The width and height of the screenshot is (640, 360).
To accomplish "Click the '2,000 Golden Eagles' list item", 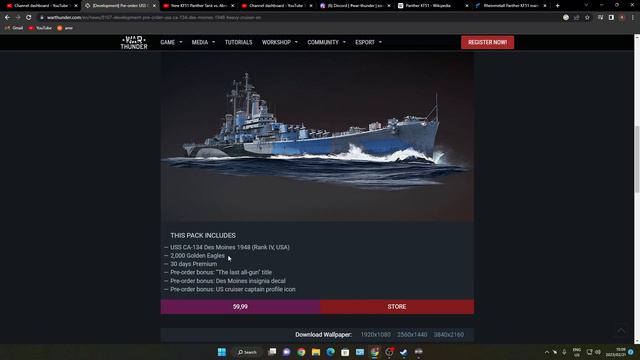I will coord(198,256).
